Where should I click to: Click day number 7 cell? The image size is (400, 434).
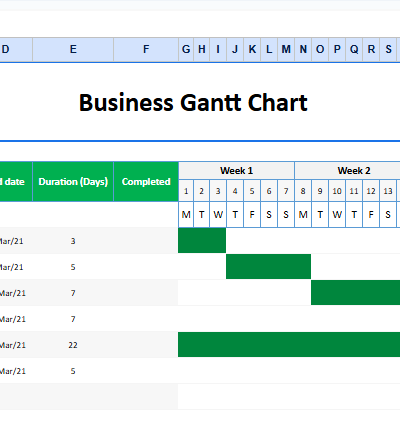(286, 191)
